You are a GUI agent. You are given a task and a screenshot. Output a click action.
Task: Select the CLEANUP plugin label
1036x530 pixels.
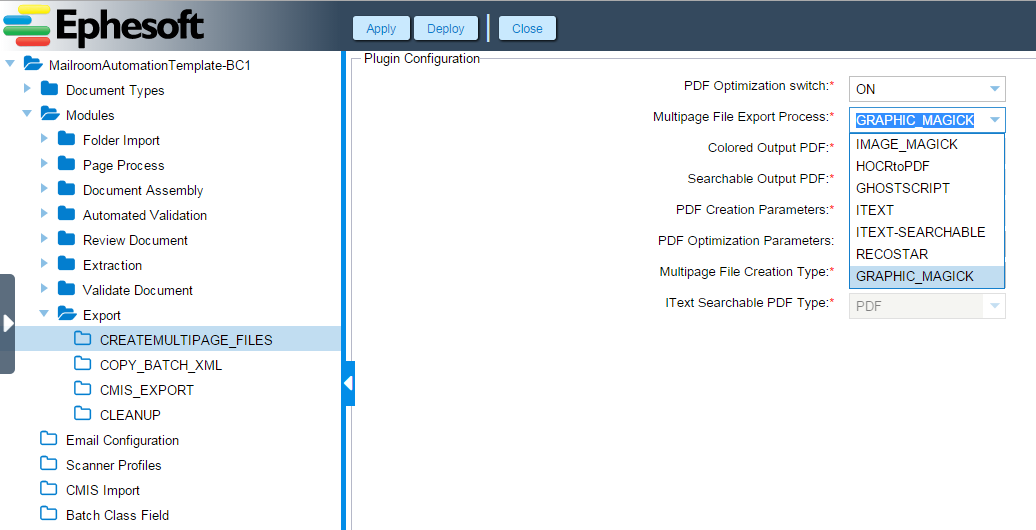point(130,415)
